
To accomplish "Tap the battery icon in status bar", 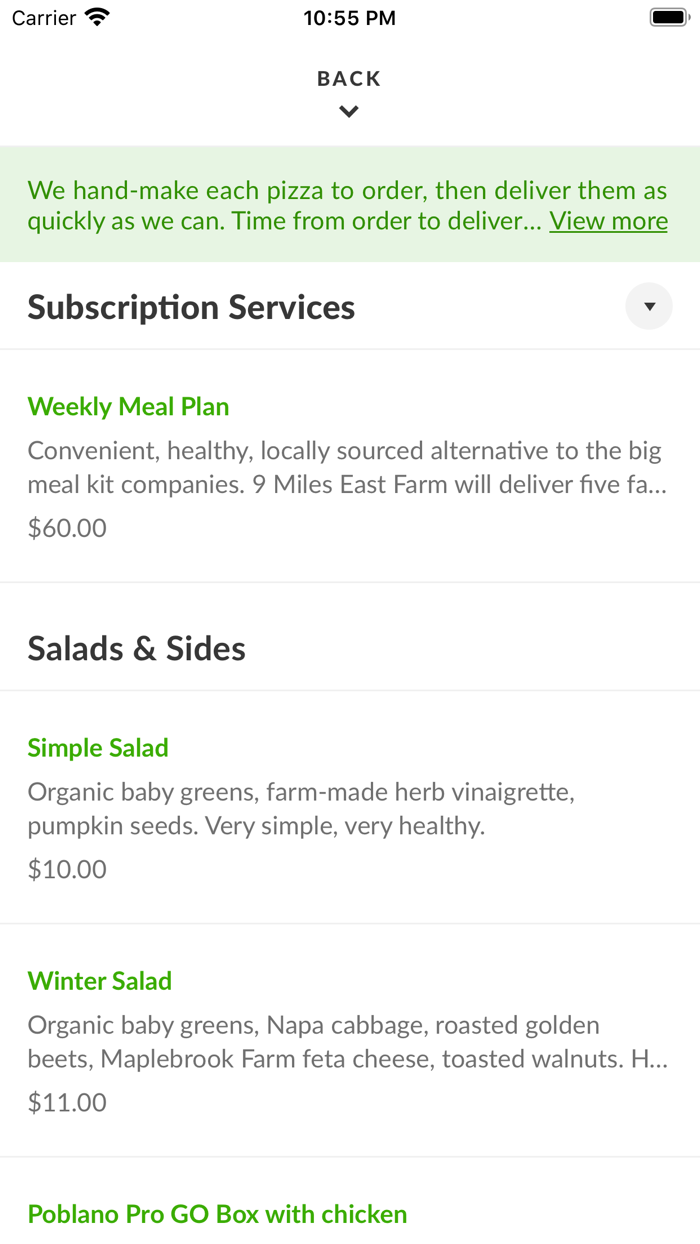I will point(667,17).
